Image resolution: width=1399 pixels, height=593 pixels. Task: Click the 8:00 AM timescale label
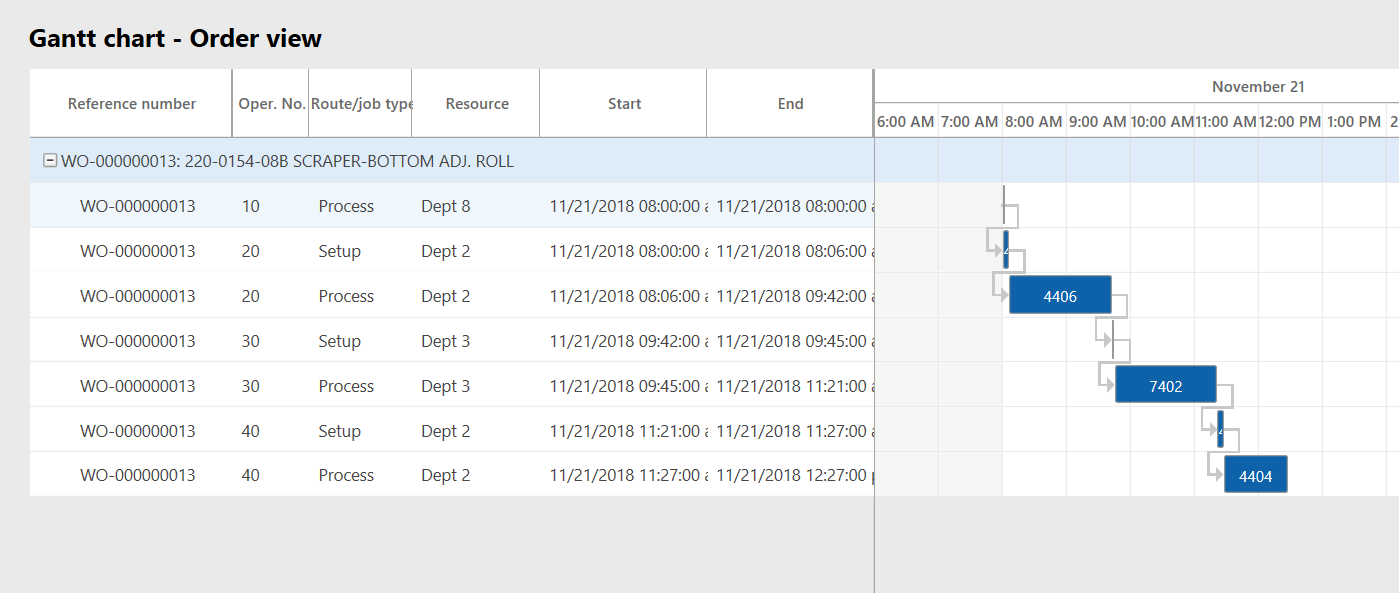[x=1033, y=121]
